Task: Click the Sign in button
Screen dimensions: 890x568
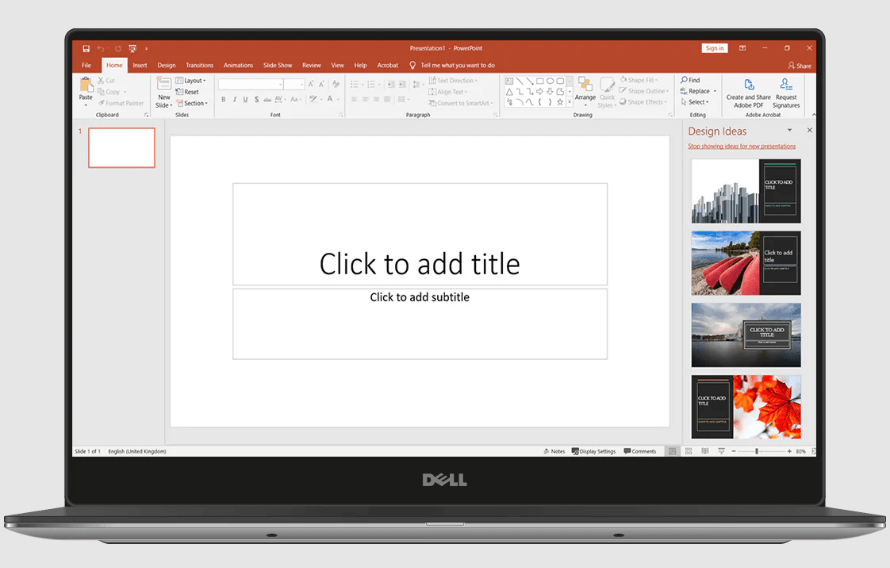Action: click(x=715, y=48)
